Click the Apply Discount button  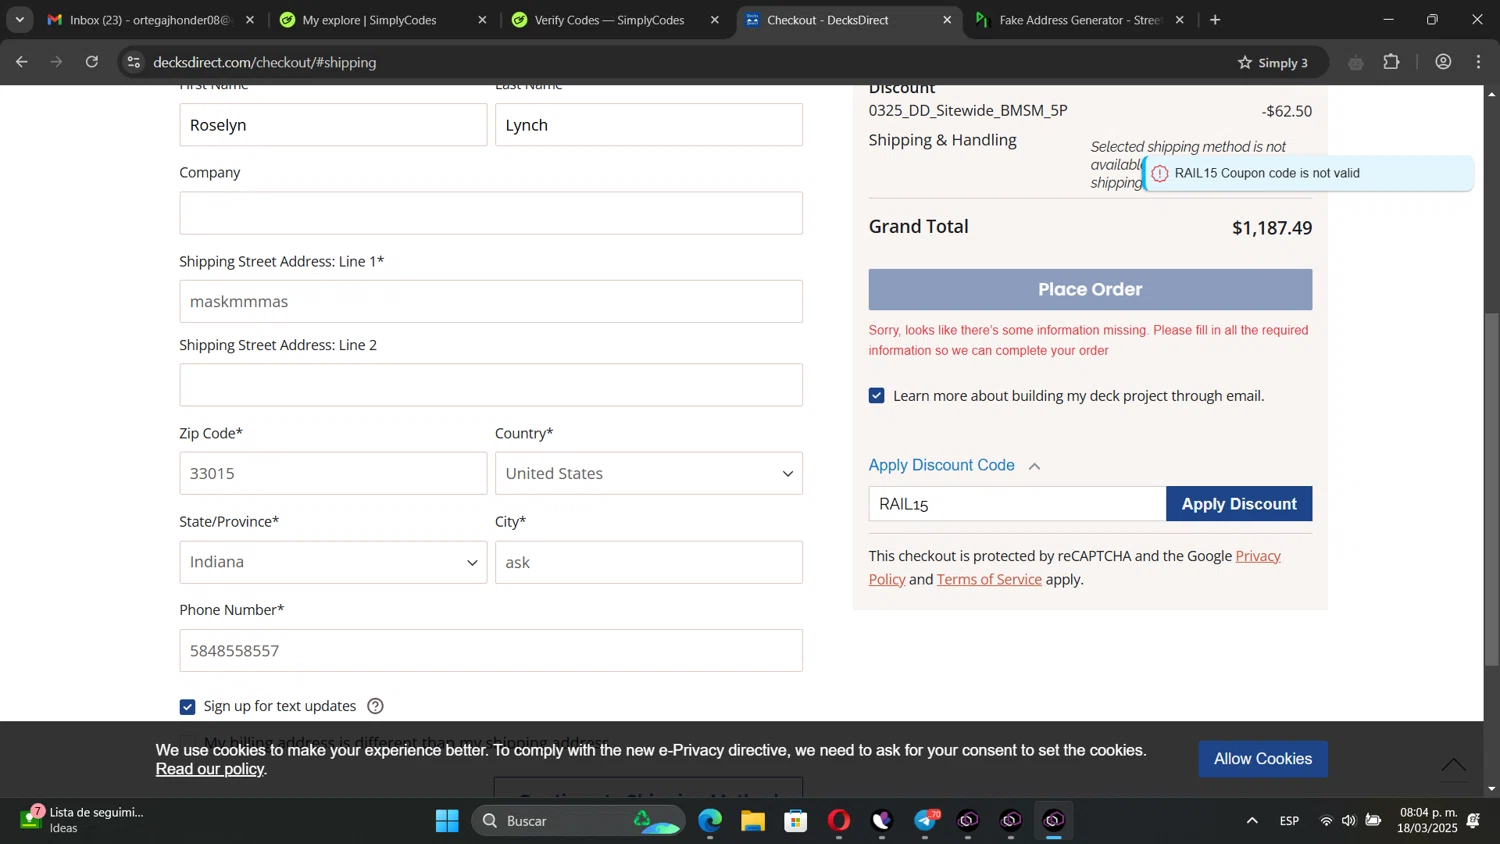click(1239, 504)
